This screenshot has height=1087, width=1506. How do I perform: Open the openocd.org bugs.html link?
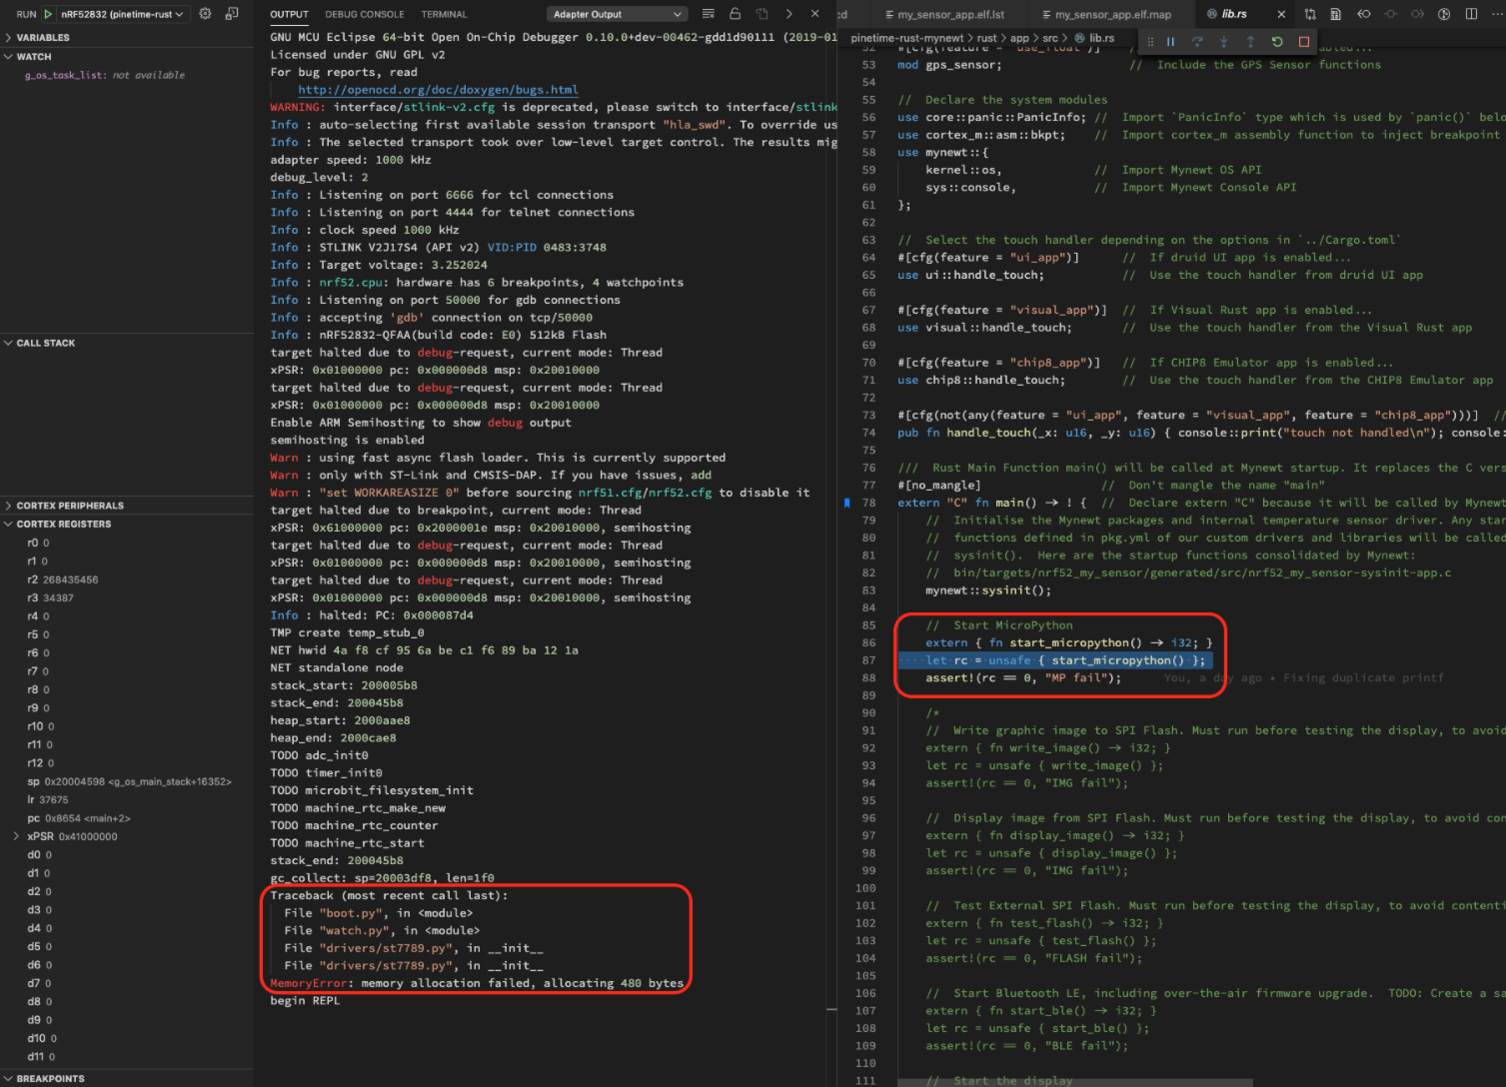tap(437, 90)
